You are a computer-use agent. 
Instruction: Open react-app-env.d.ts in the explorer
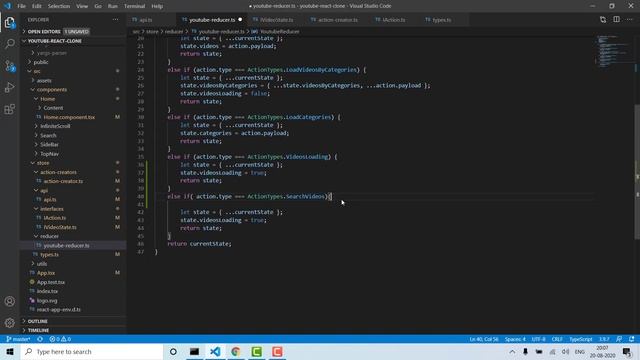[58, 309]
